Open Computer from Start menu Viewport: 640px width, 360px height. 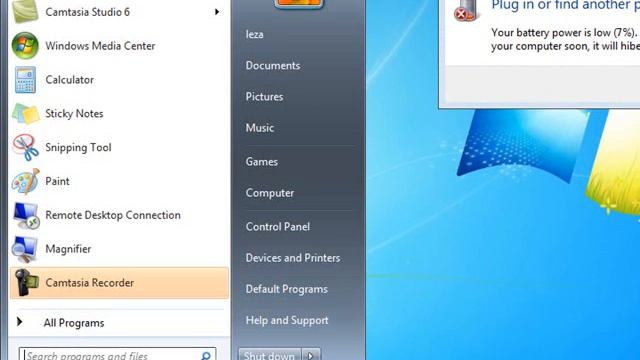(x=270, y=193)
